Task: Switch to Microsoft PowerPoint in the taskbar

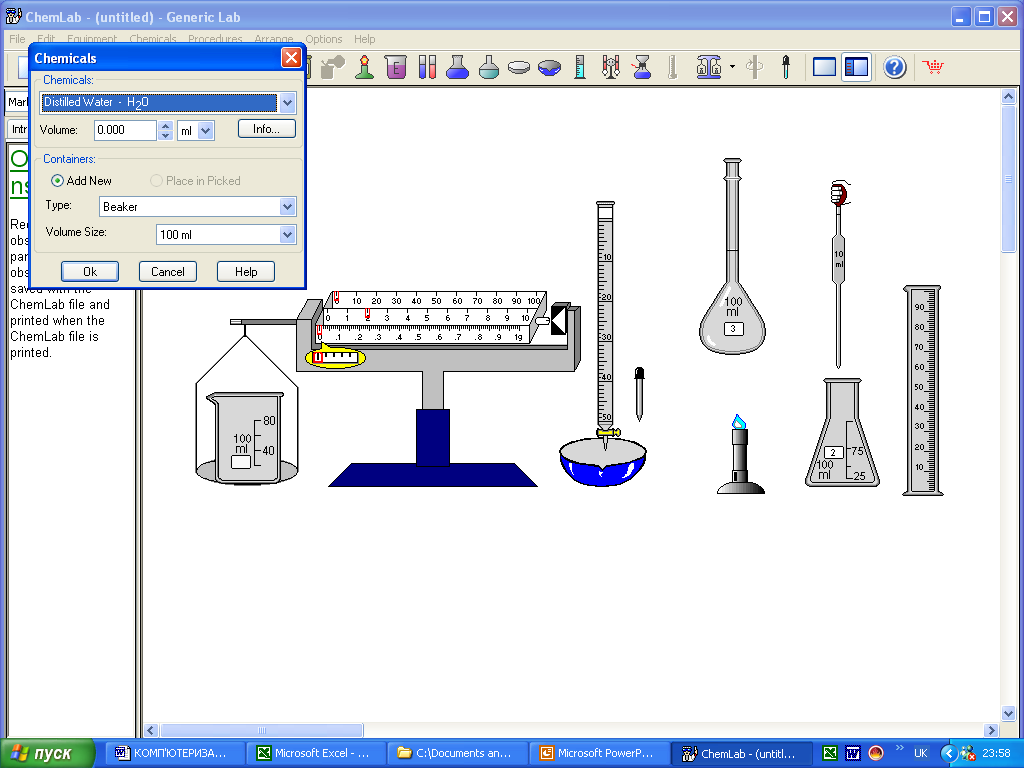Action: point(599,753)
